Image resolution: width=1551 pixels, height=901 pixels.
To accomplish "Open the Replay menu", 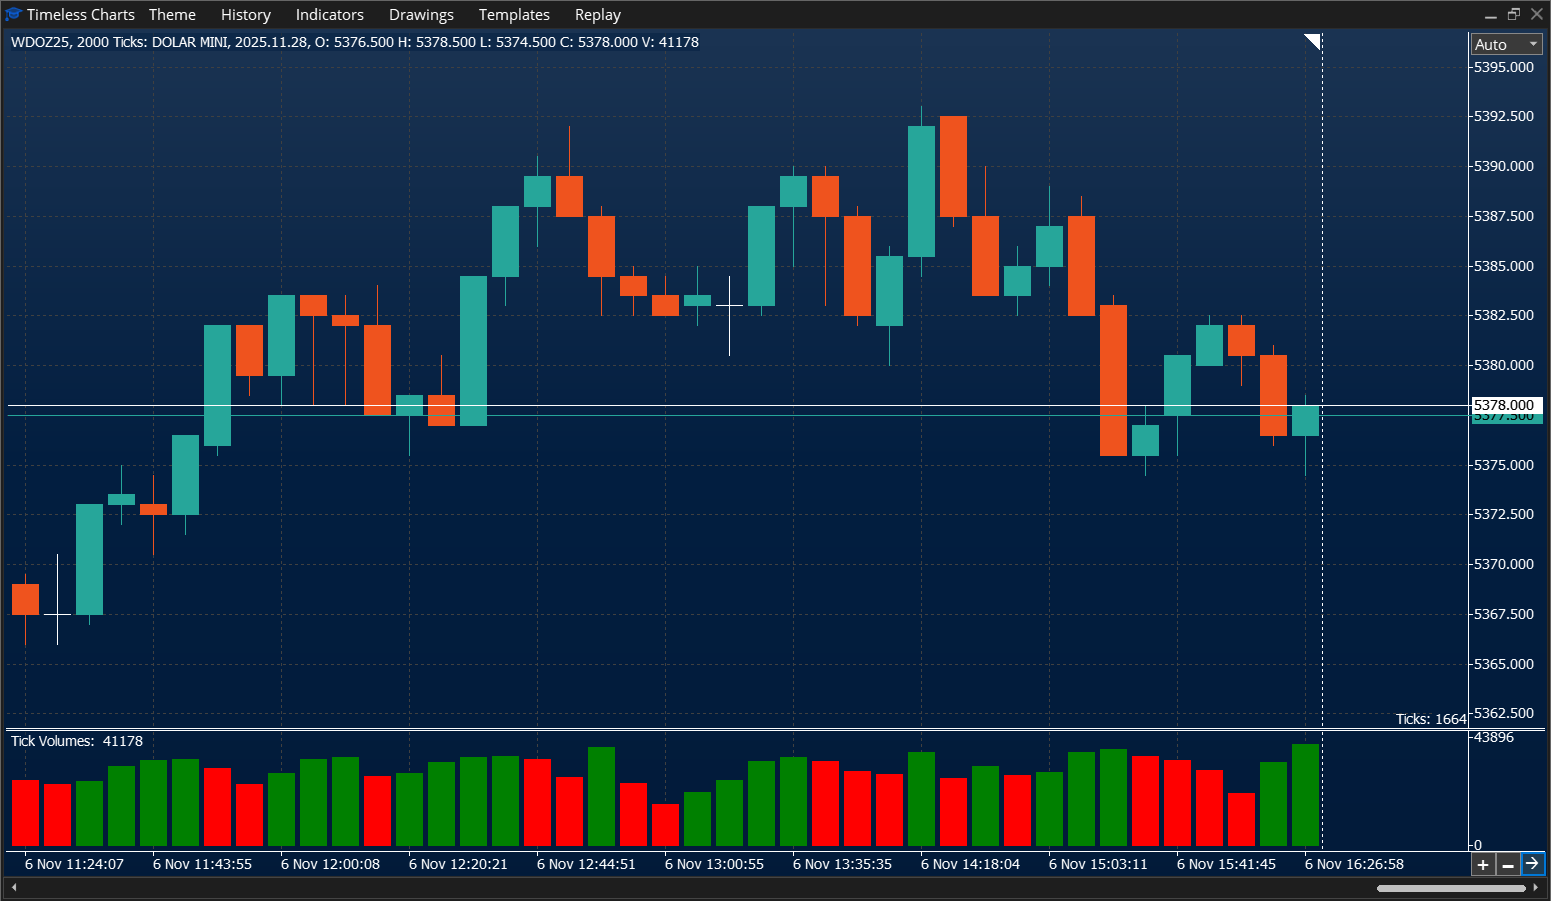I will coord(597,14).
